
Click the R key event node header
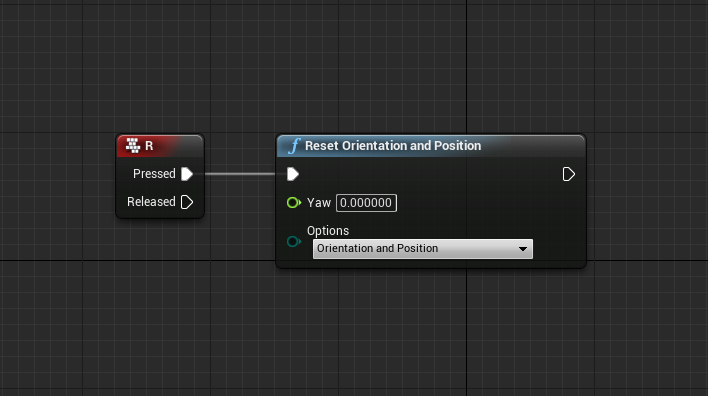point(160,146)
